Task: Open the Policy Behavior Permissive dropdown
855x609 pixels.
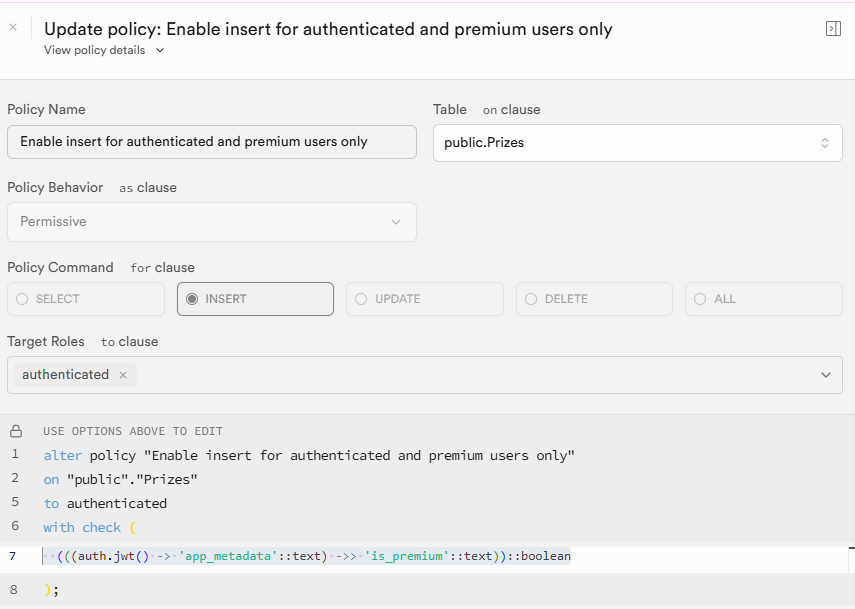Action: (211, 222)
